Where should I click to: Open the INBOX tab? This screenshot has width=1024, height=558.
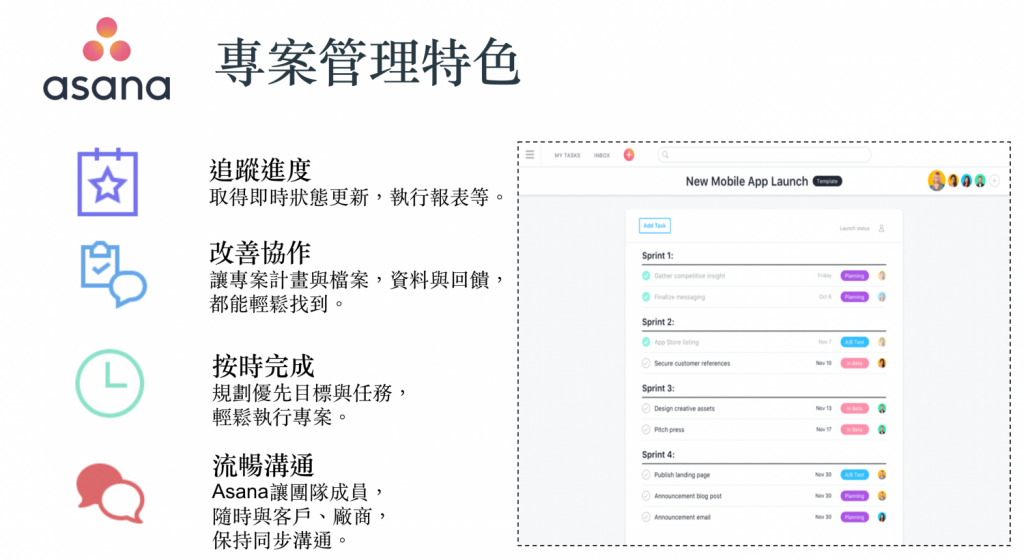(601, 156)
